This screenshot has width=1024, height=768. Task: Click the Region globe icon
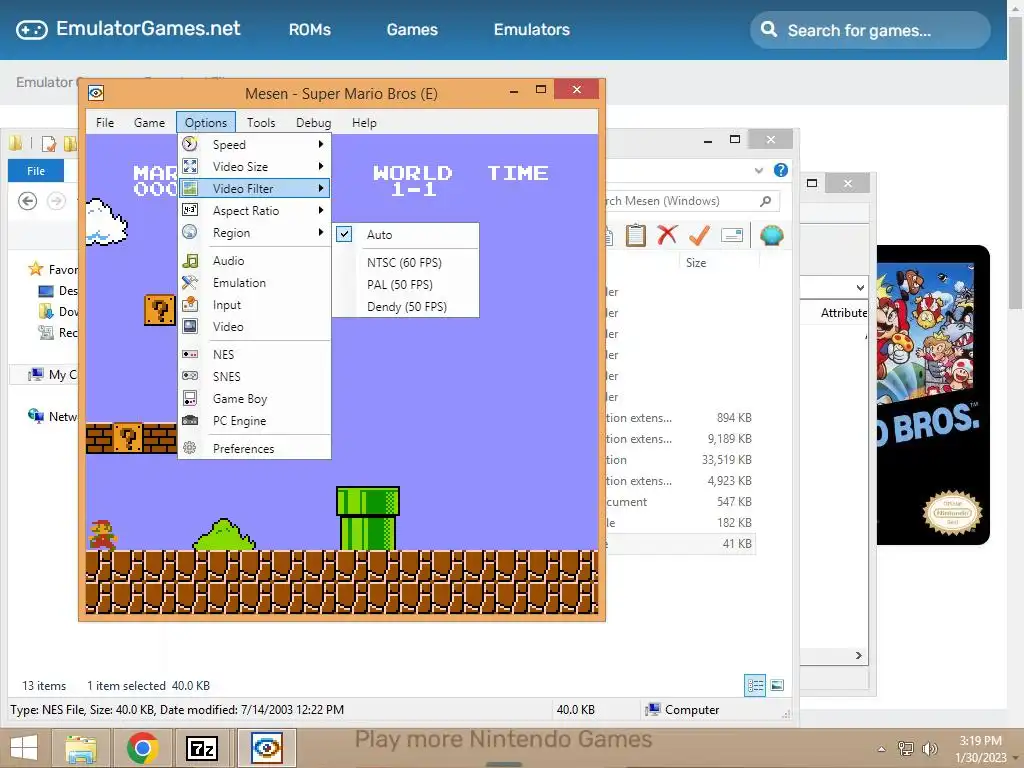point(190,232)
